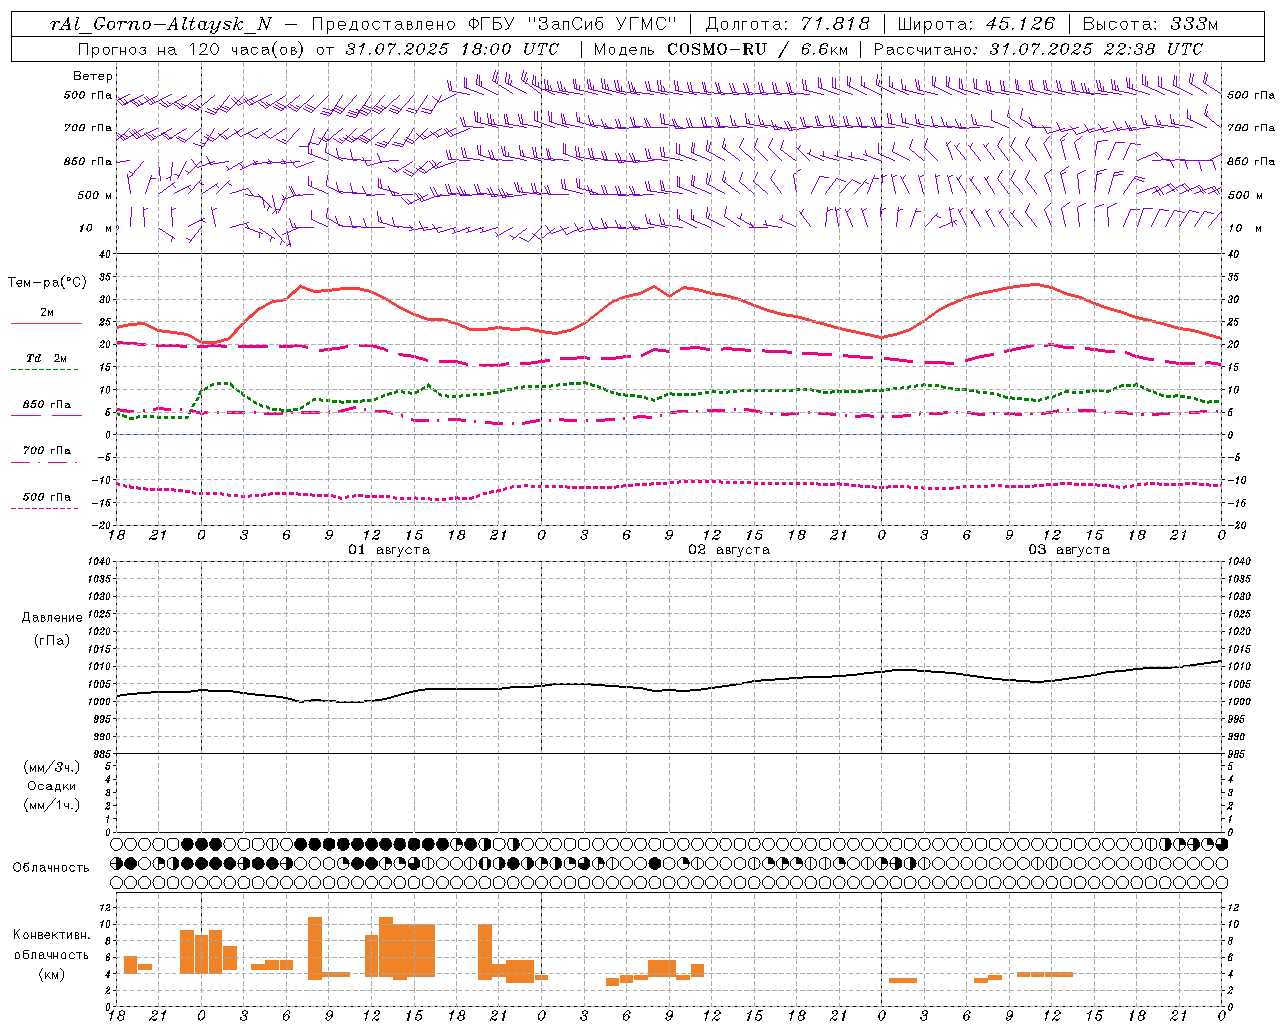Click Рассчитано: 31.07.2025 22:38 UTC timestamp
The height and width of the screenshot is (1024, 1280).
pyautogui.click(x=1038, y=49)
